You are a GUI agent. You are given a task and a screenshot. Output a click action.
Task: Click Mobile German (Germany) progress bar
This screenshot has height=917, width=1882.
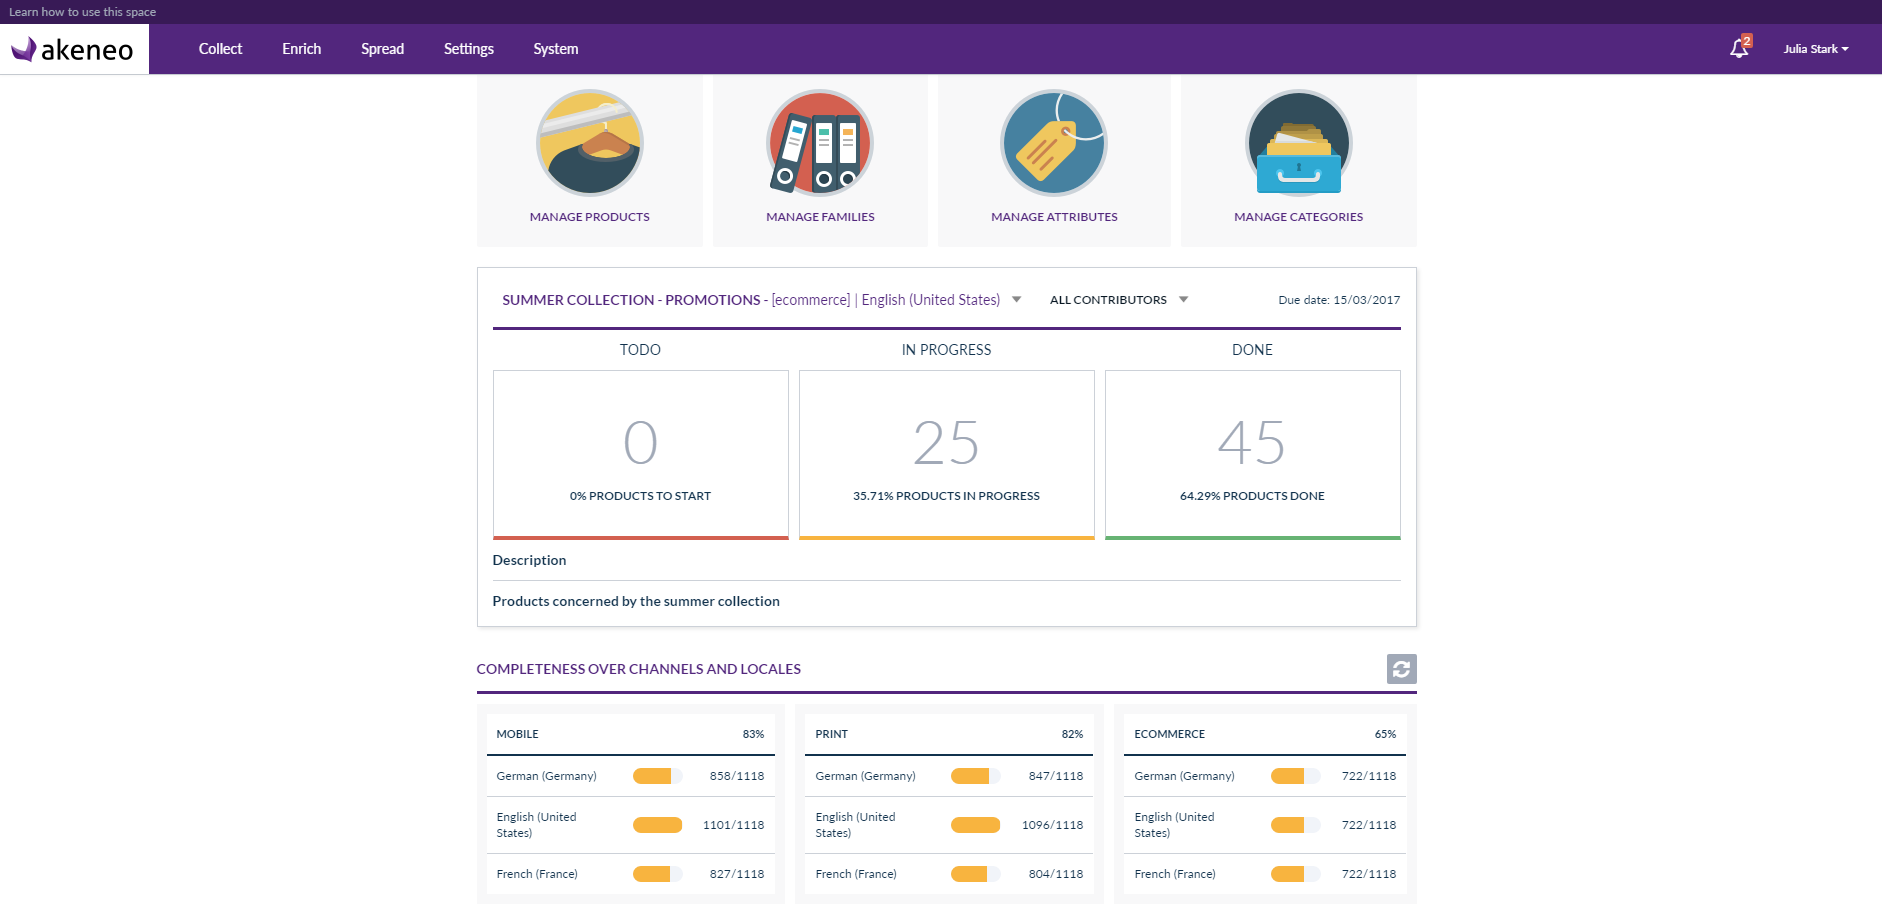point(657,776)
